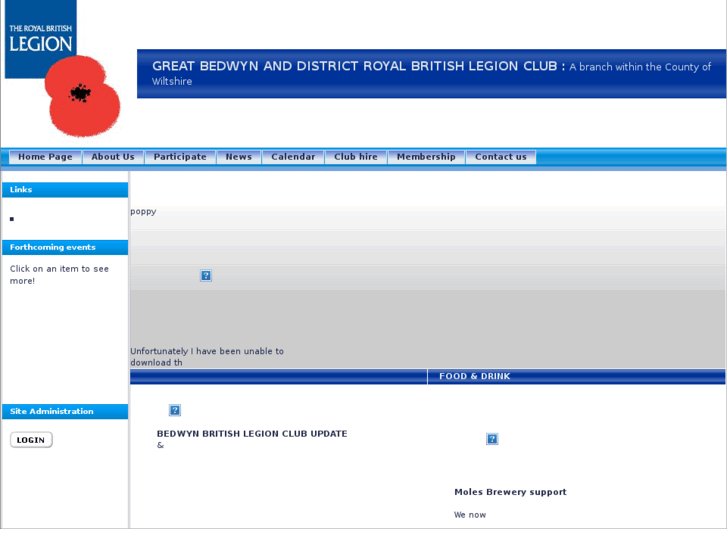Image resolution: width=727 pixels, height=545 pixels.
Task: Go to the About Us menu item
Action: pyautogui.click(x=113, y=157)
